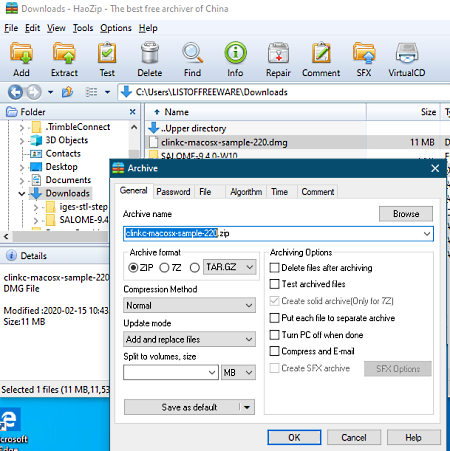Open the Find magnifier tool
The width and height of the screenshot is (450, 451).
192,53
